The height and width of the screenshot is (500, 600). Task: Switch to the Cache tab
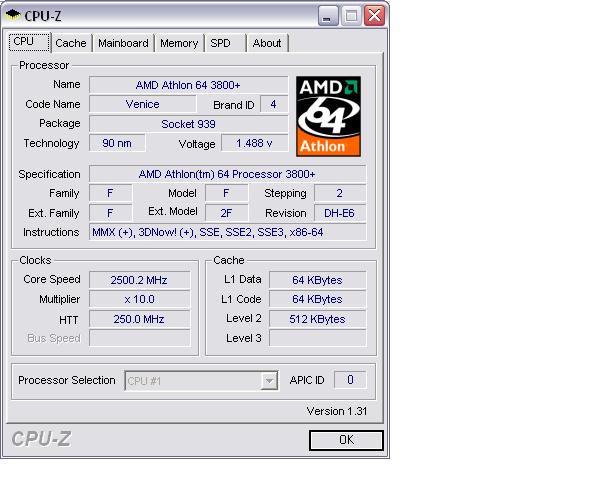click(71, 43)
